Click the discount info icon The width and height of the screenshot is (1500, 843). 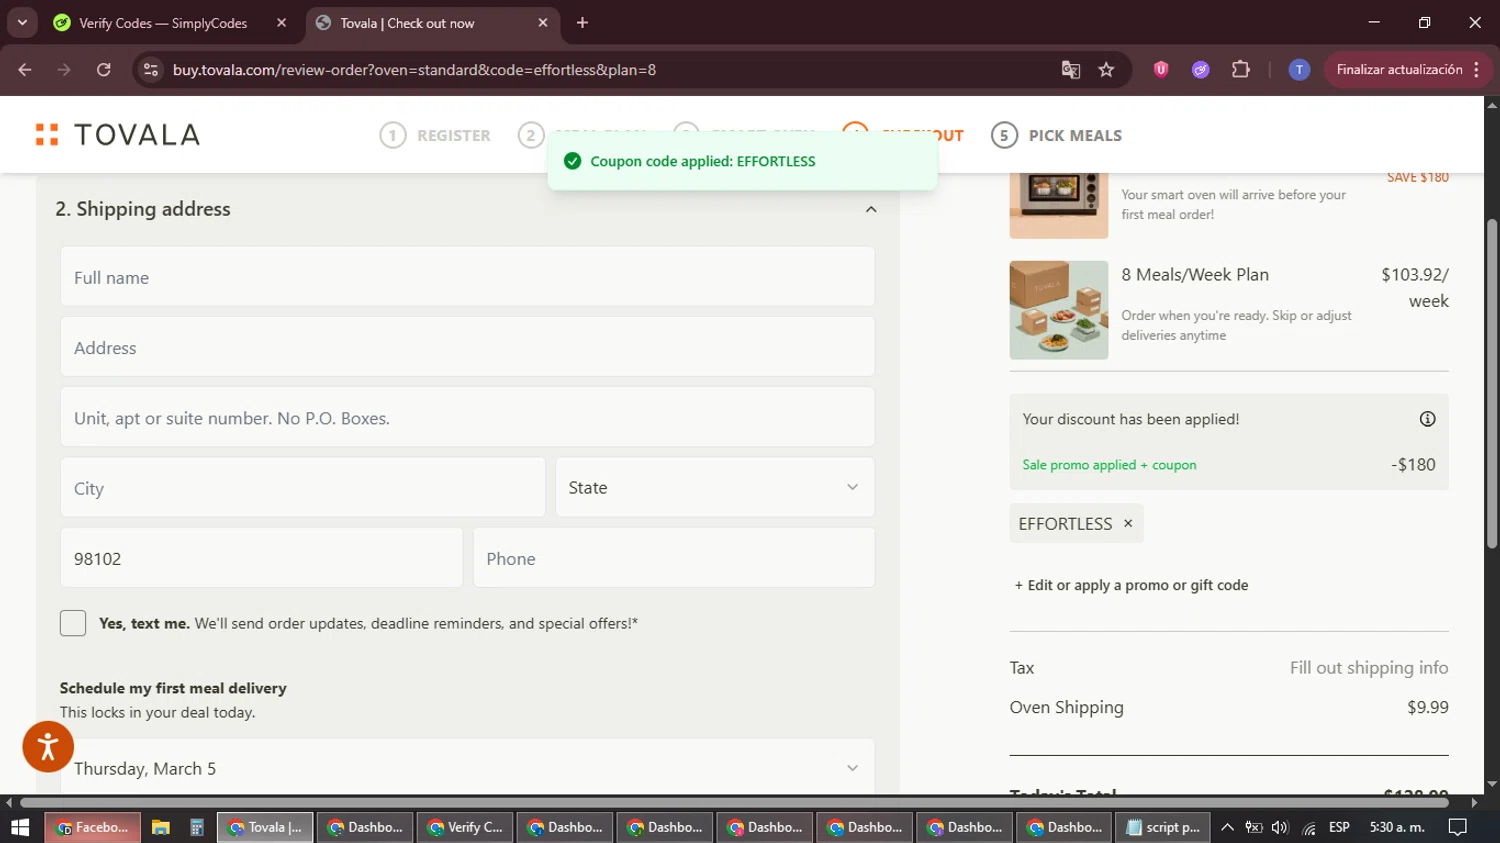(x=1427, y=419)
